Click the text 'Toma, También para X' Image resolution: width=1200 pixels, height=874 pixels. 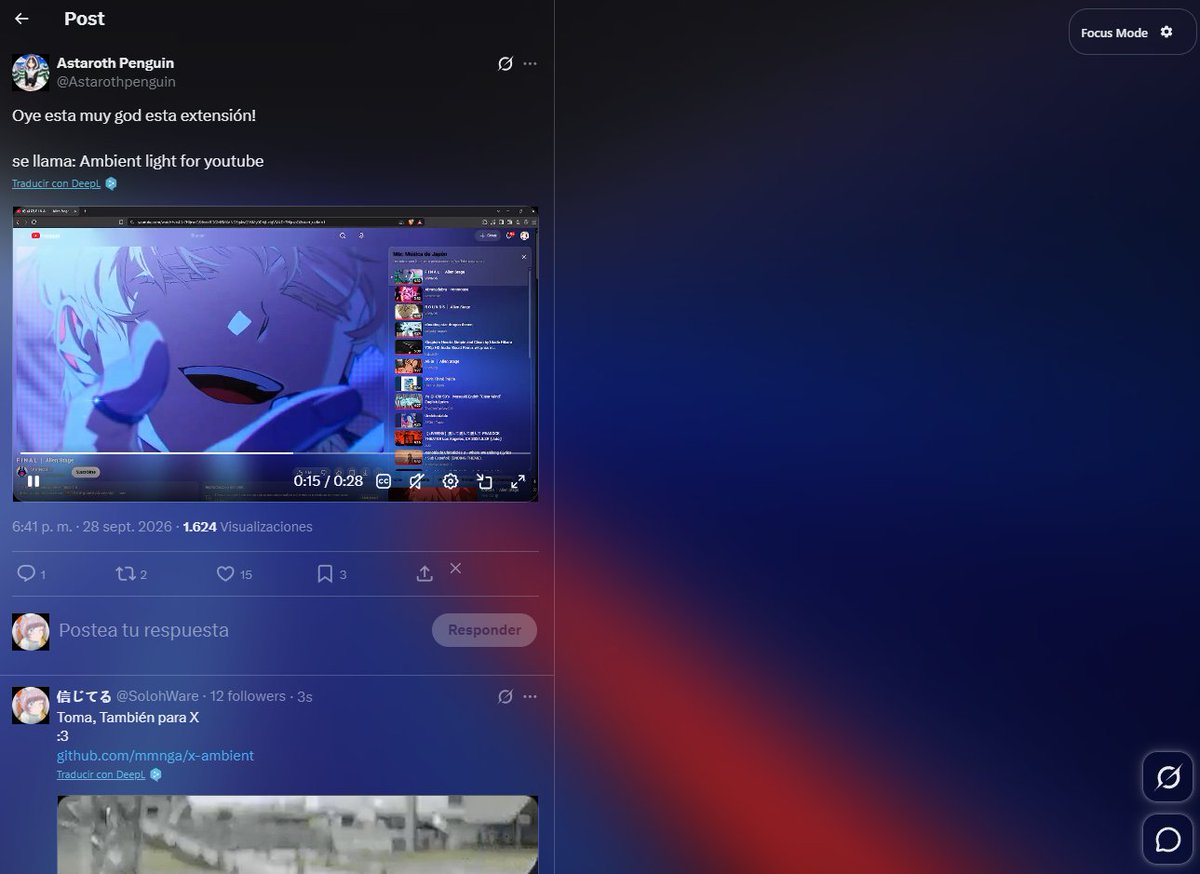click(128, 717)
